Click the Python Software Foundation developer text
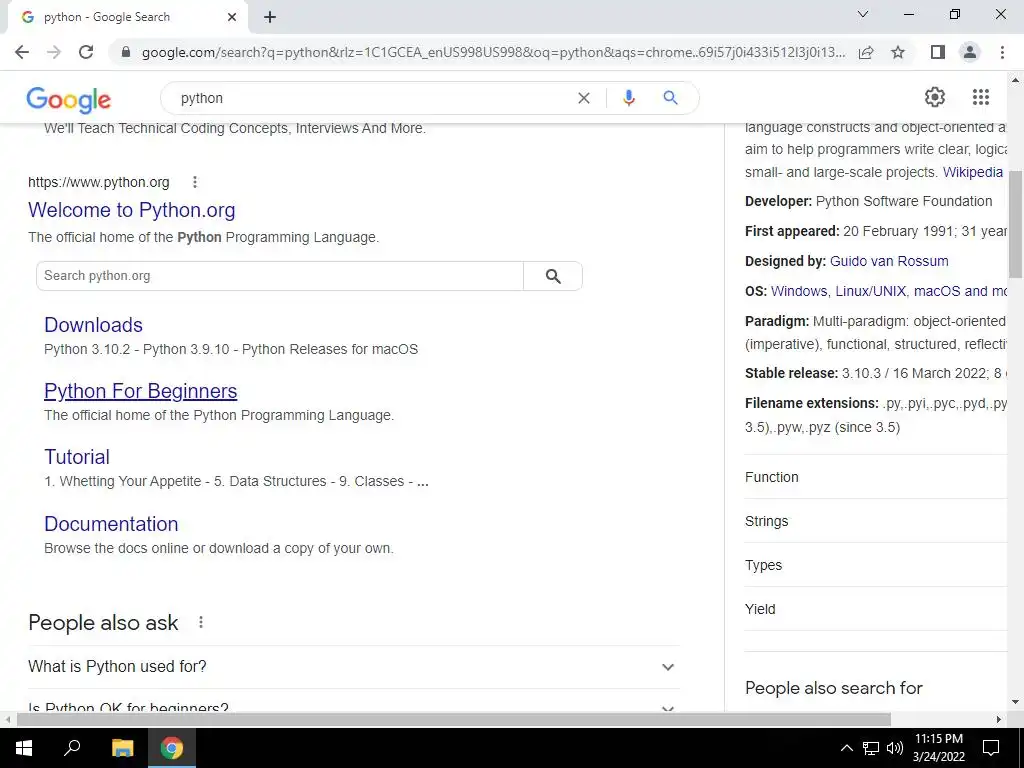This screenshot has width=1024, height=768. pyautogui.click(x=904, y=201)
